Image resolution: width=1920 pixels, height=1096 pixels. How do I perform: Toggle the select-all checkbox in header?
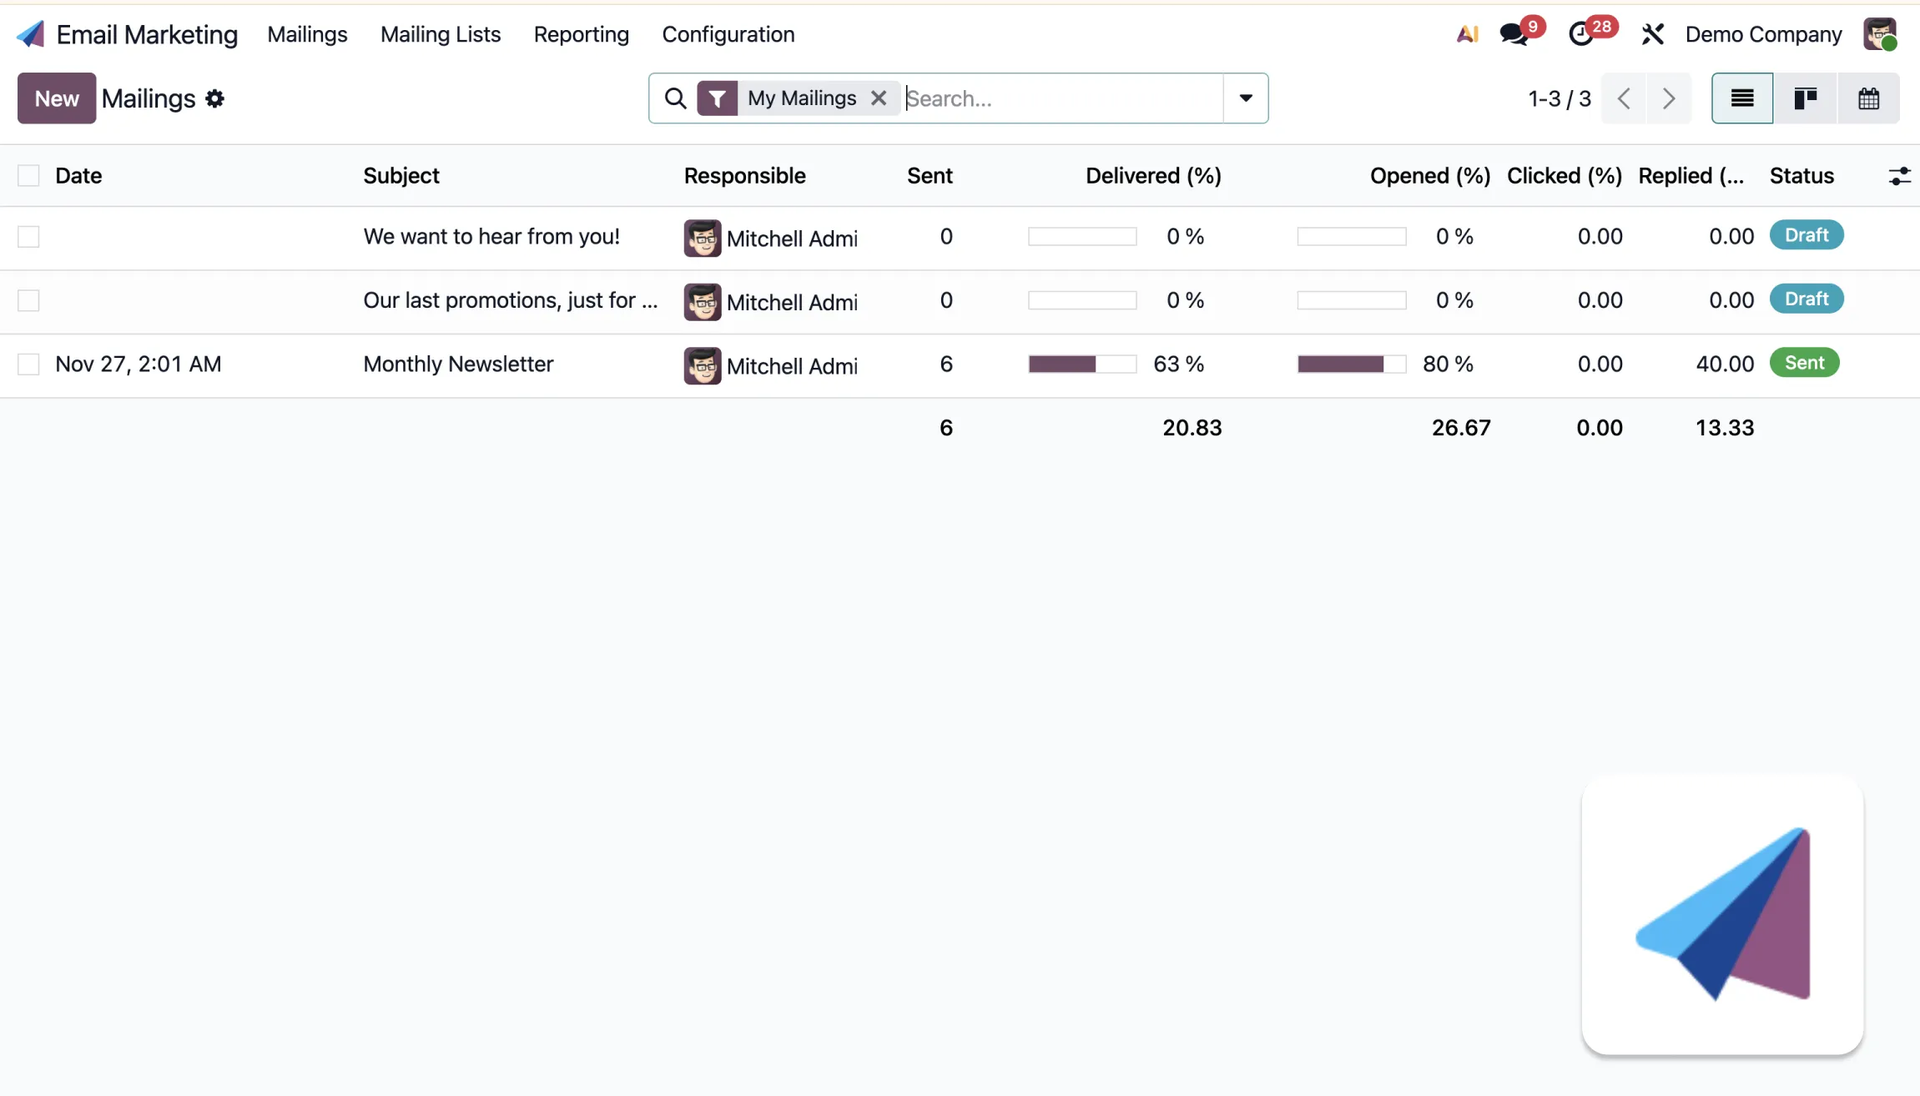[28, 176]
